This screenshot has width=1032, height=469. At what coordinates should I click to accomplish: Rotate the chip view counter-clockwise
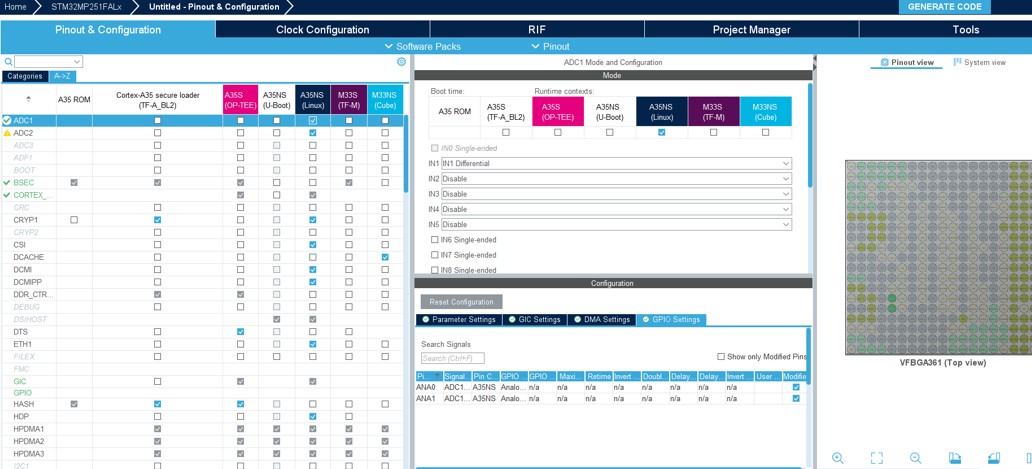point(994,458)
